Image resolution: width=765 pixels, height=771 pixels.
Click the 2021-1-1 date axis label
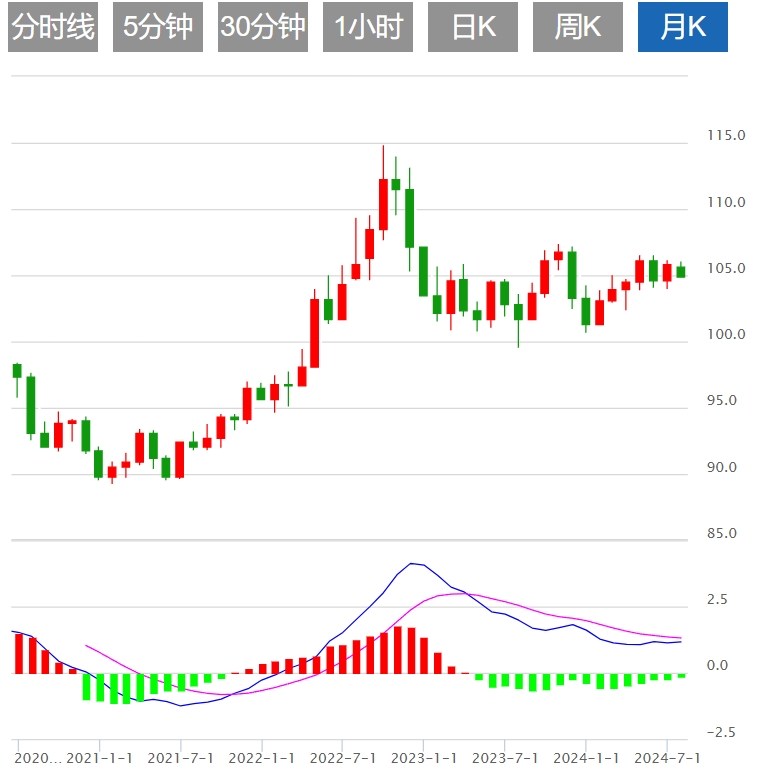coord(99,758)
